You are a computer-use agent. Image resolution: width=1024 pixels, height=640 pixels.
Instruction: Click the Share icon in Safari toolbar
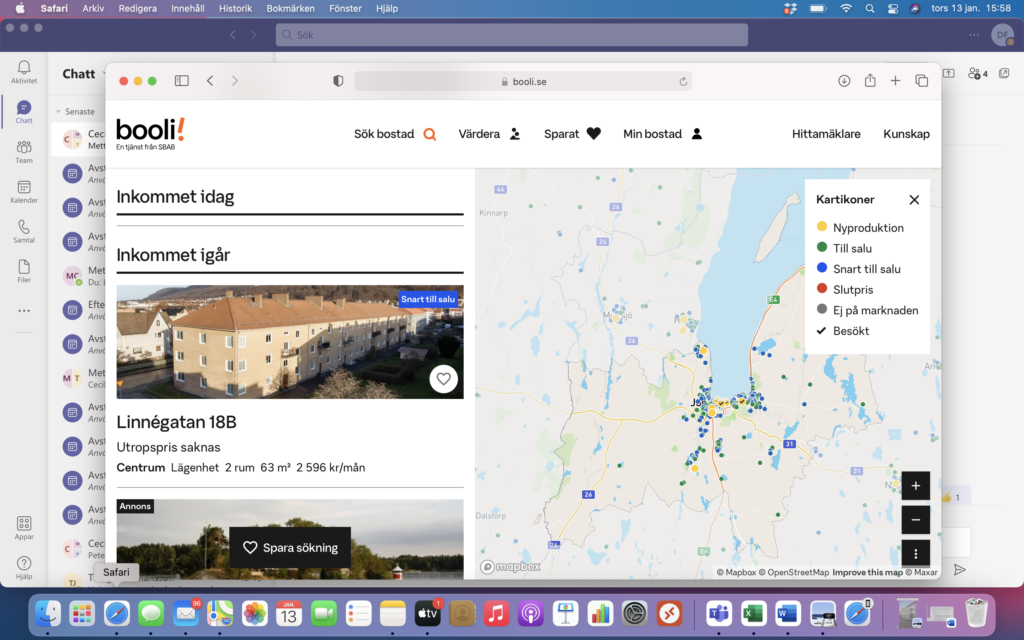870,80
